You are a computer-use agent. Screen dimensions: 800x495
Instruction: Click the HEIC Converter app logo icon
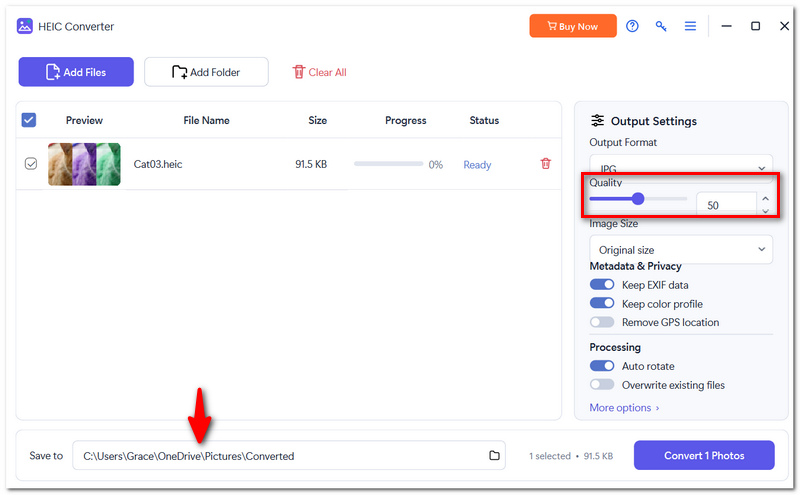(24, 26)
